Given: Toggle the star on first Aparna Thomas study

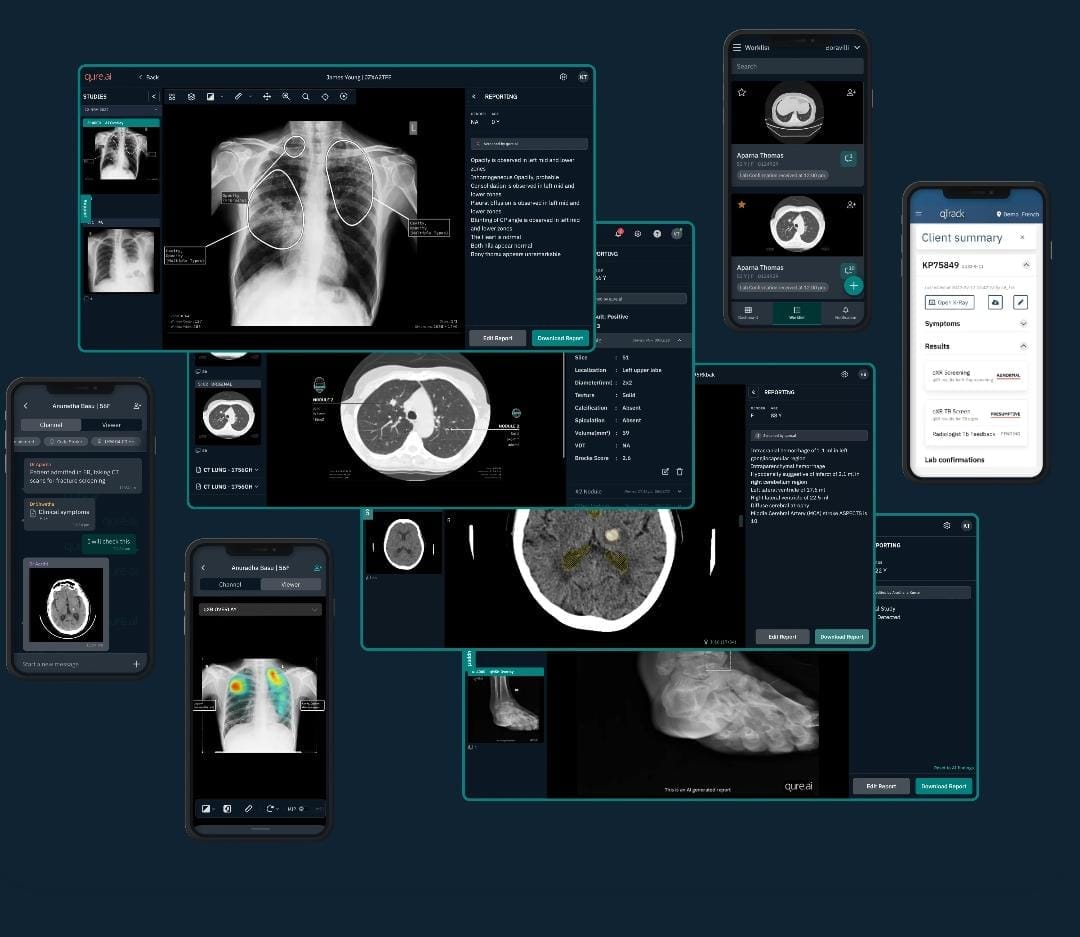Looking at the screenshot, I should pyautogui.click(x=742, y=92).
